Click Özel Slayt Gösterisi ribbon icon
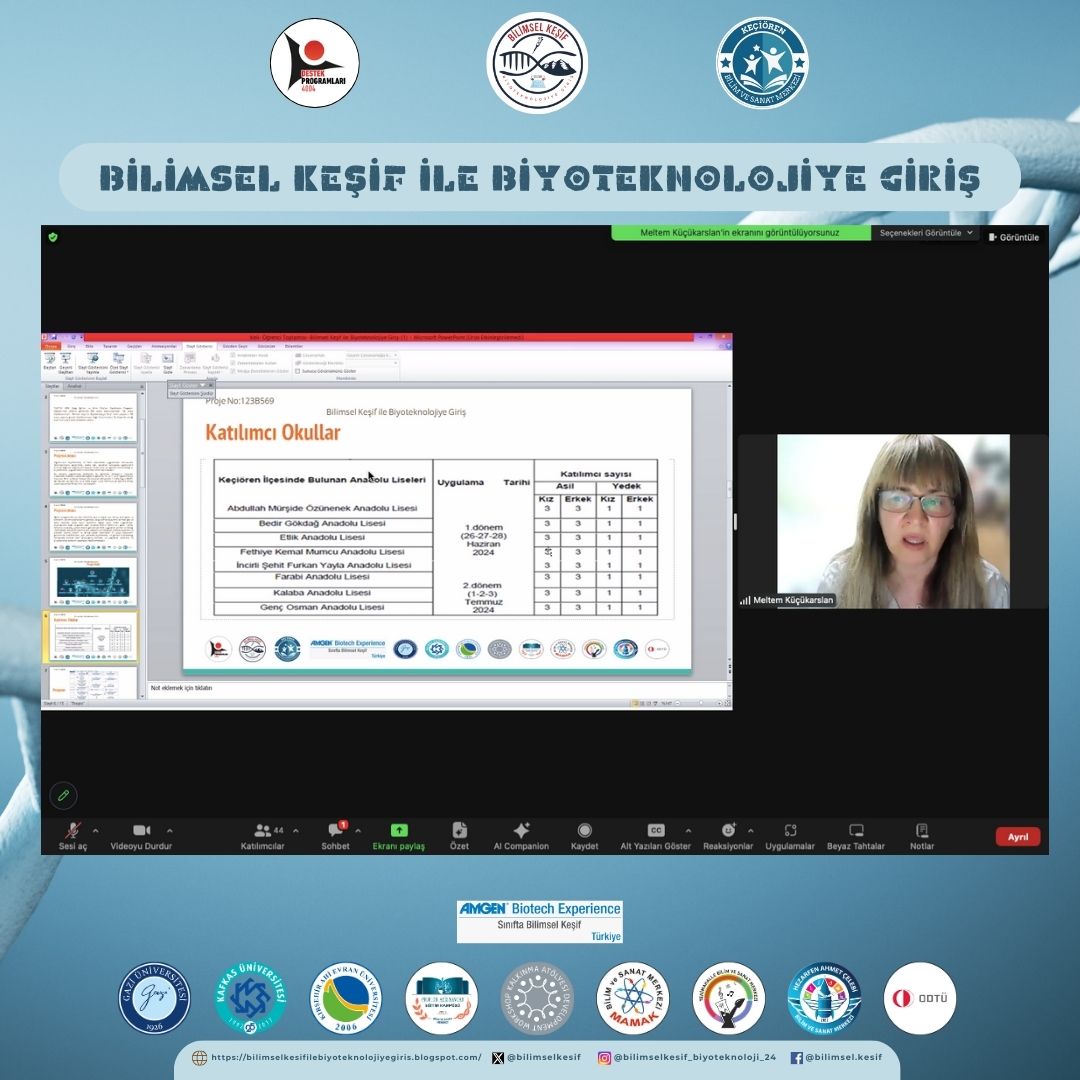The height and width of the screenshot is (1080, 1080). click(x=118, y=362)
